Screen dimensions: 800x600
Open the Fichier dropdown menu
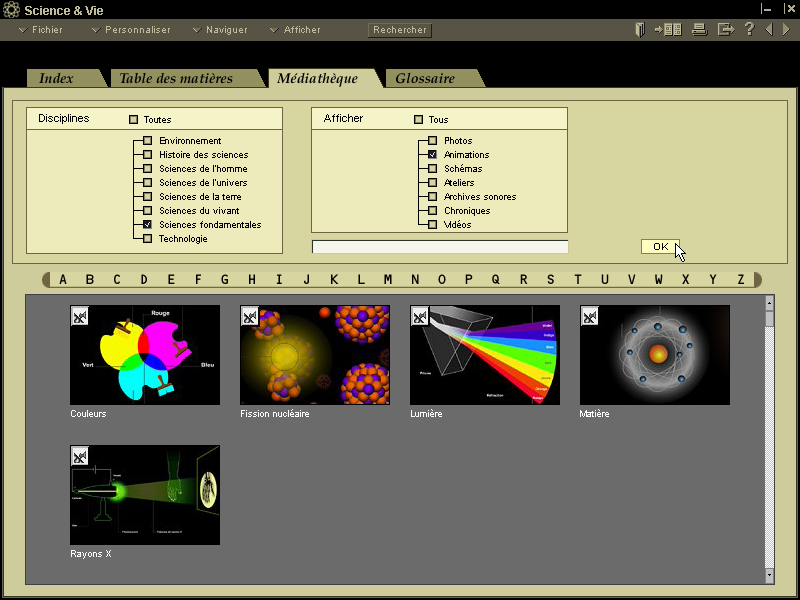click(41, 30)
